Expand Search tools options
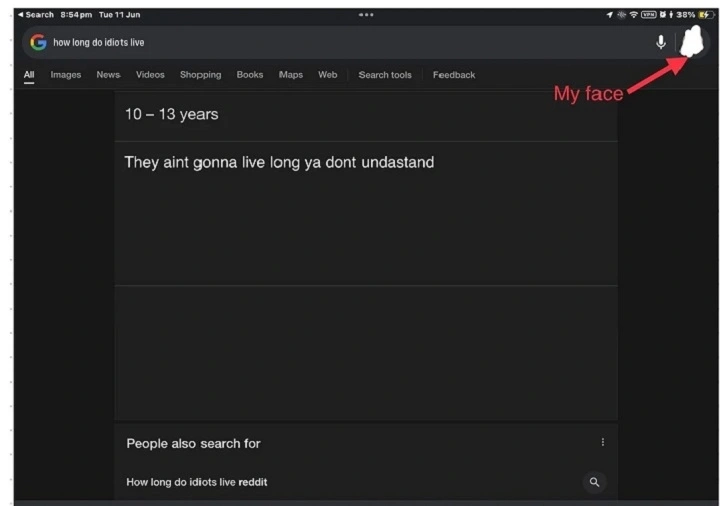 coord(385,75)
